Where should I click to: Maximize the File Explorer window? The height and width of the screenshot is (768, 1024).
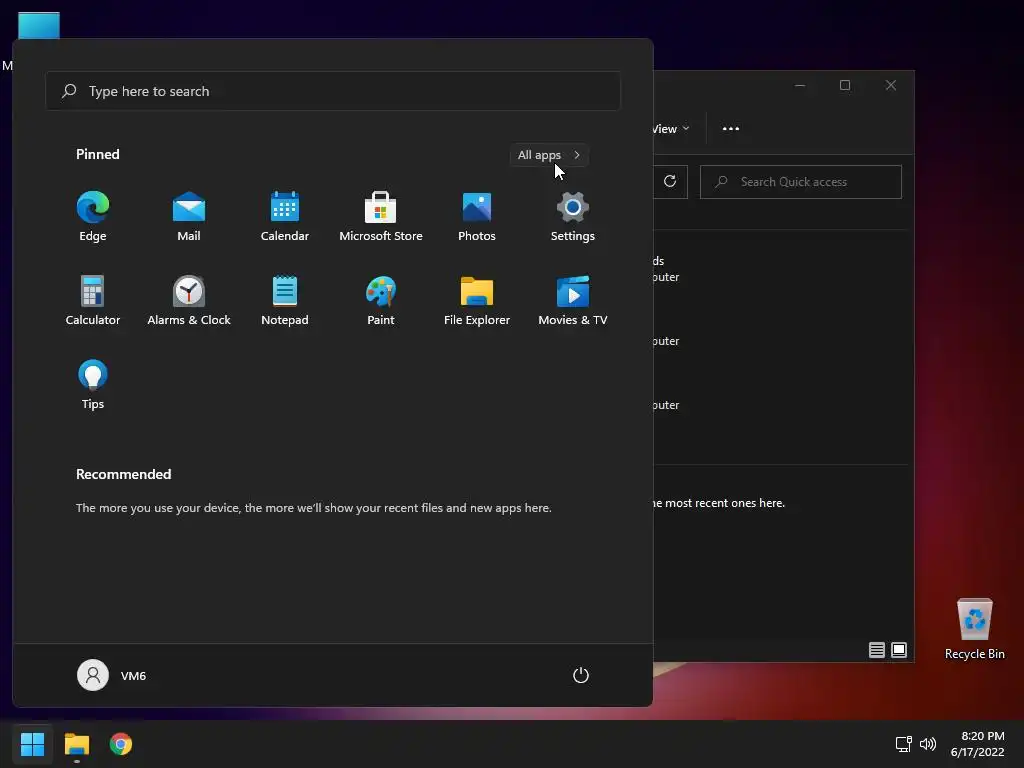pos(845,85)
